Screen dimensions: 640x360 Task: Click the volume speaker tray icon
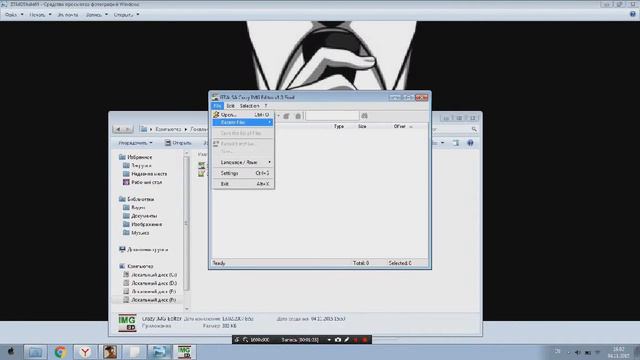coord(578,352)
